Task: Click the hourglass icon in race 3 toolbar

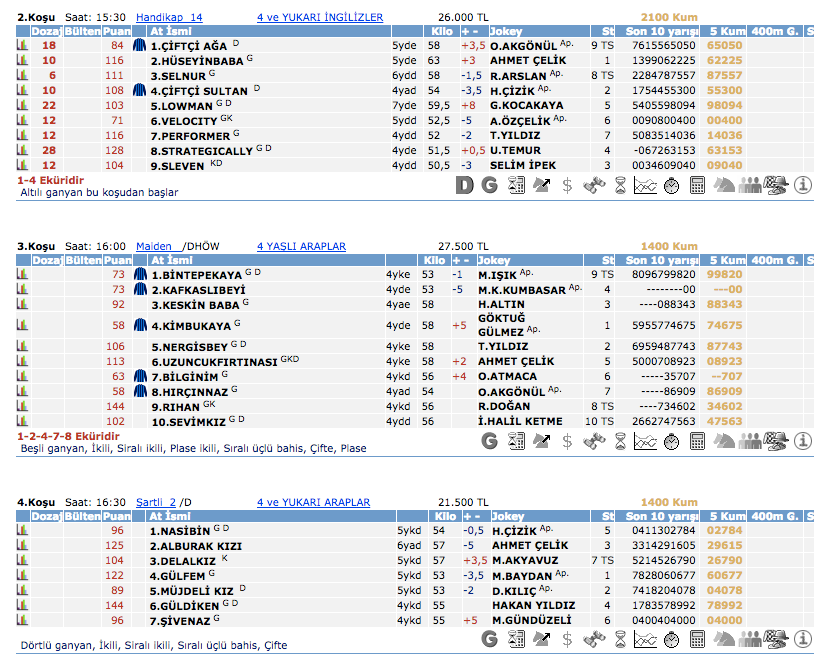Action: coord(620,440)
